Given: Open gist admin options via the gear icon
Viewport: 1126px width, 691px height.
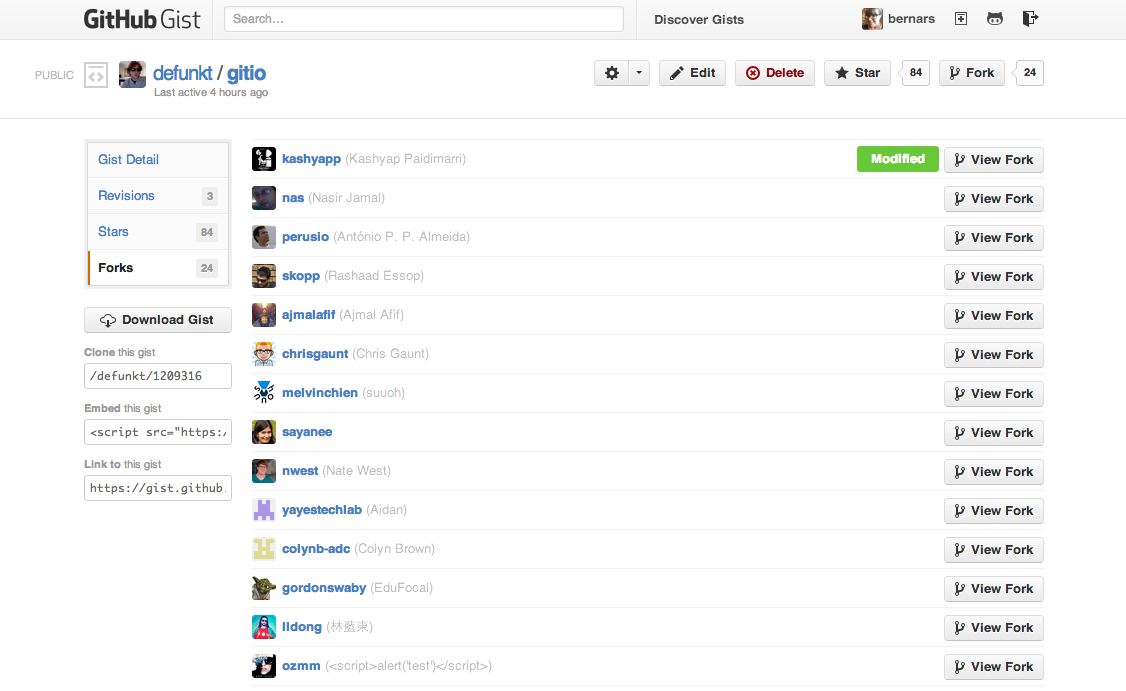Looking at the screenshot, I should tap(614, 72).
